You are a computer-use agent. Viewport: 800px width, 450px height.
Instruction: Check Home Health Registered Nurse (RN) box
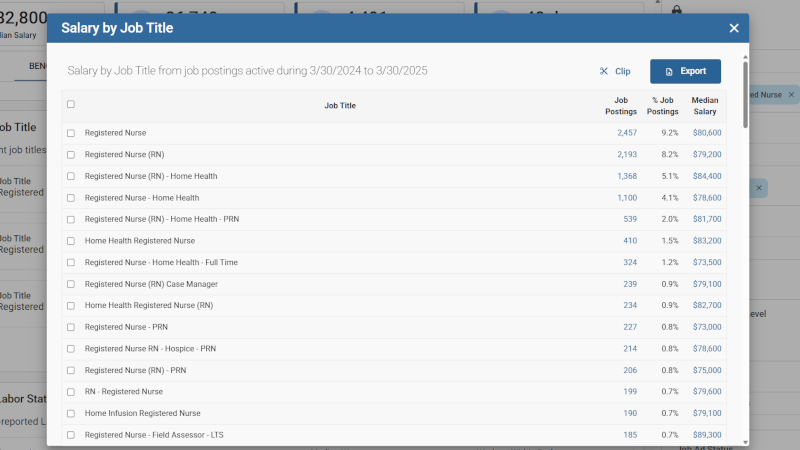click(71, 306)
